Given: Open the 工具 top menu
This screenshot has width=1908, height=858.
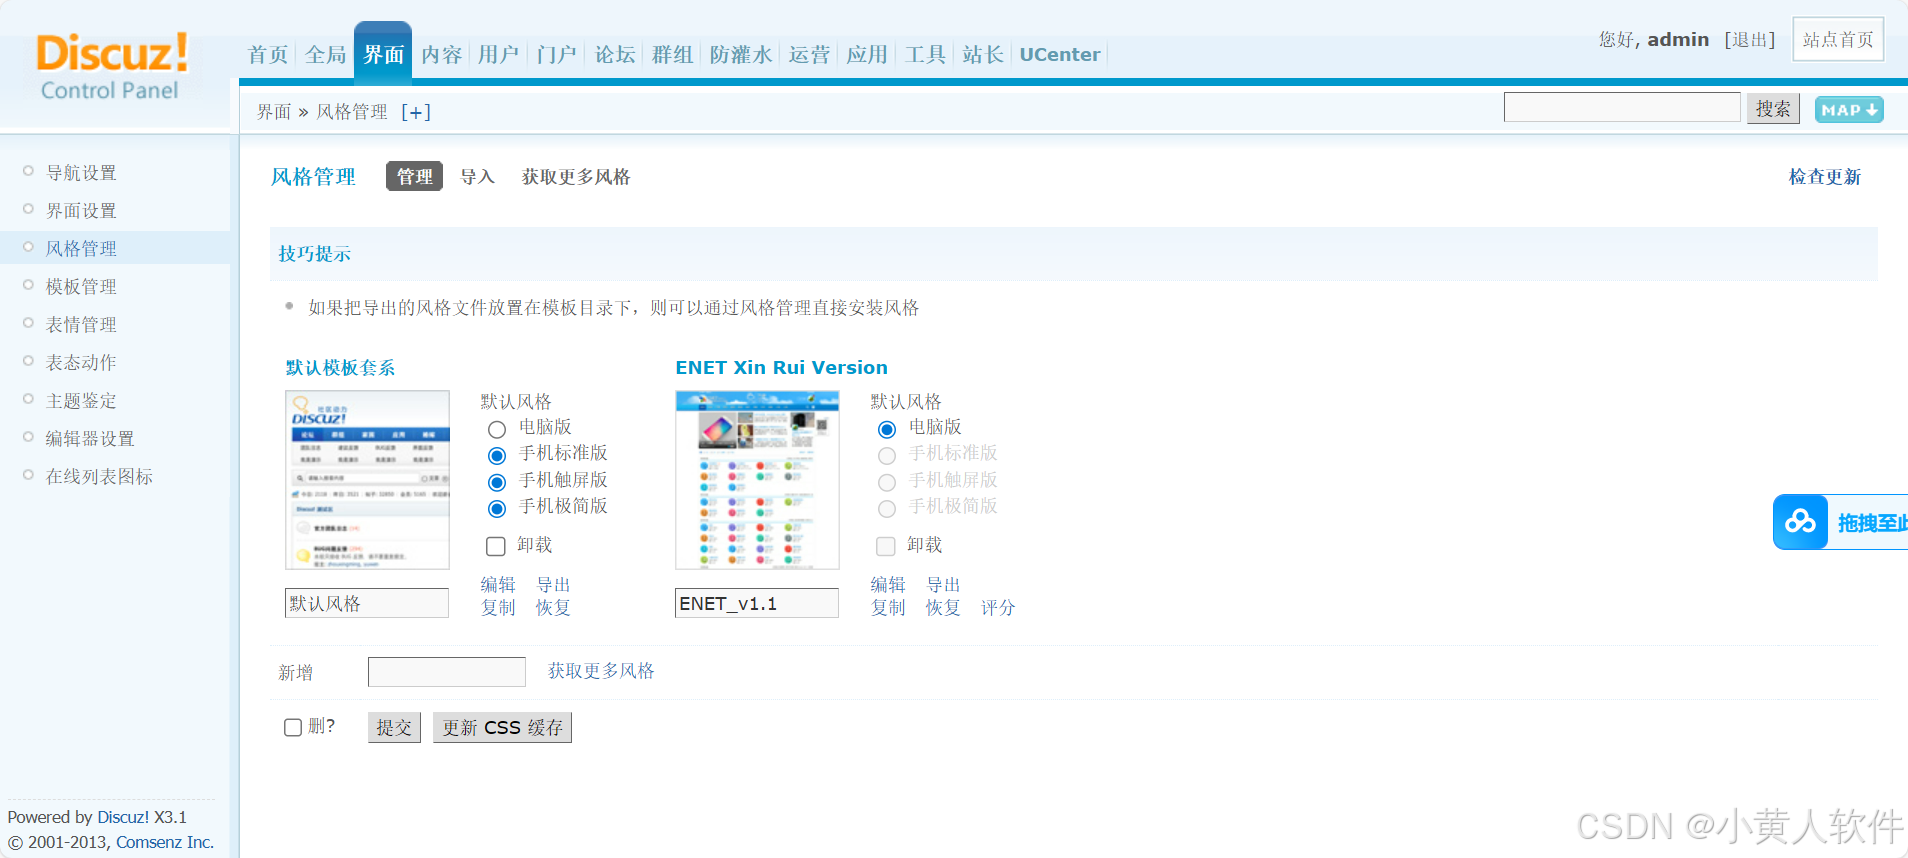Looking at the screenshot, I should (925, 54).
